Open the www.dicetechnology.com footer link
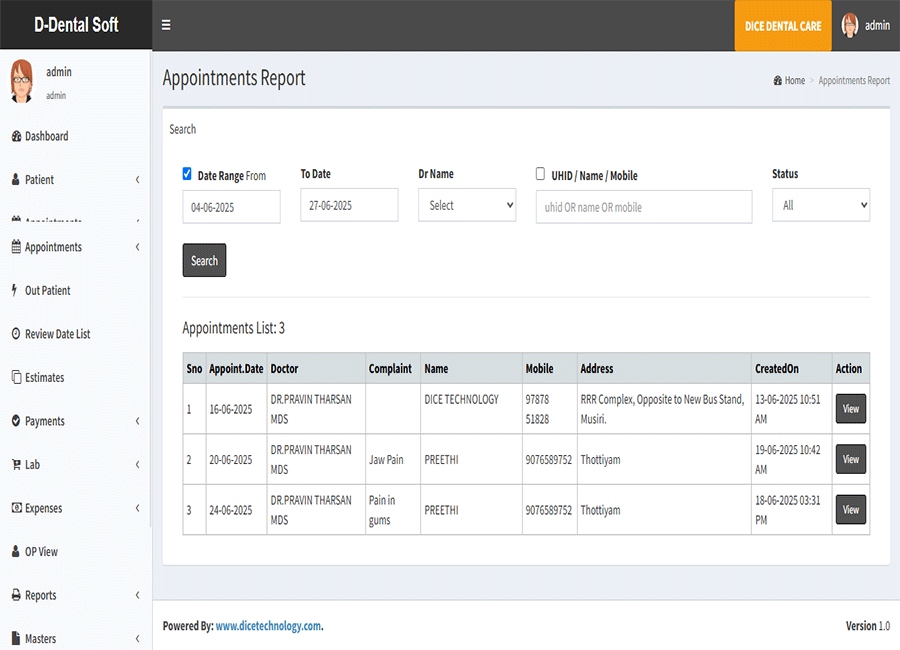Screen dimensions: 900x650 (x=268, y=626)
